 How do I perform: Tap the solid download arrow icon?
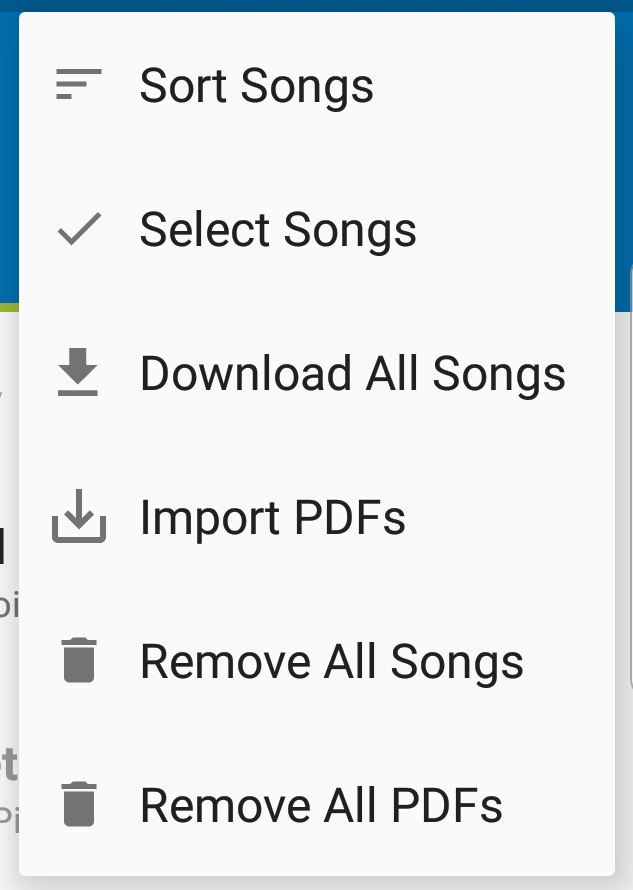click(78, 372)
